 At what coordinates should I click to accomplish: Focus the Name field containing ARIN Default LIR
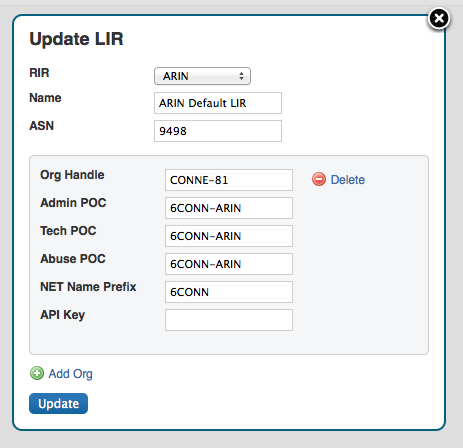(218, 103)
